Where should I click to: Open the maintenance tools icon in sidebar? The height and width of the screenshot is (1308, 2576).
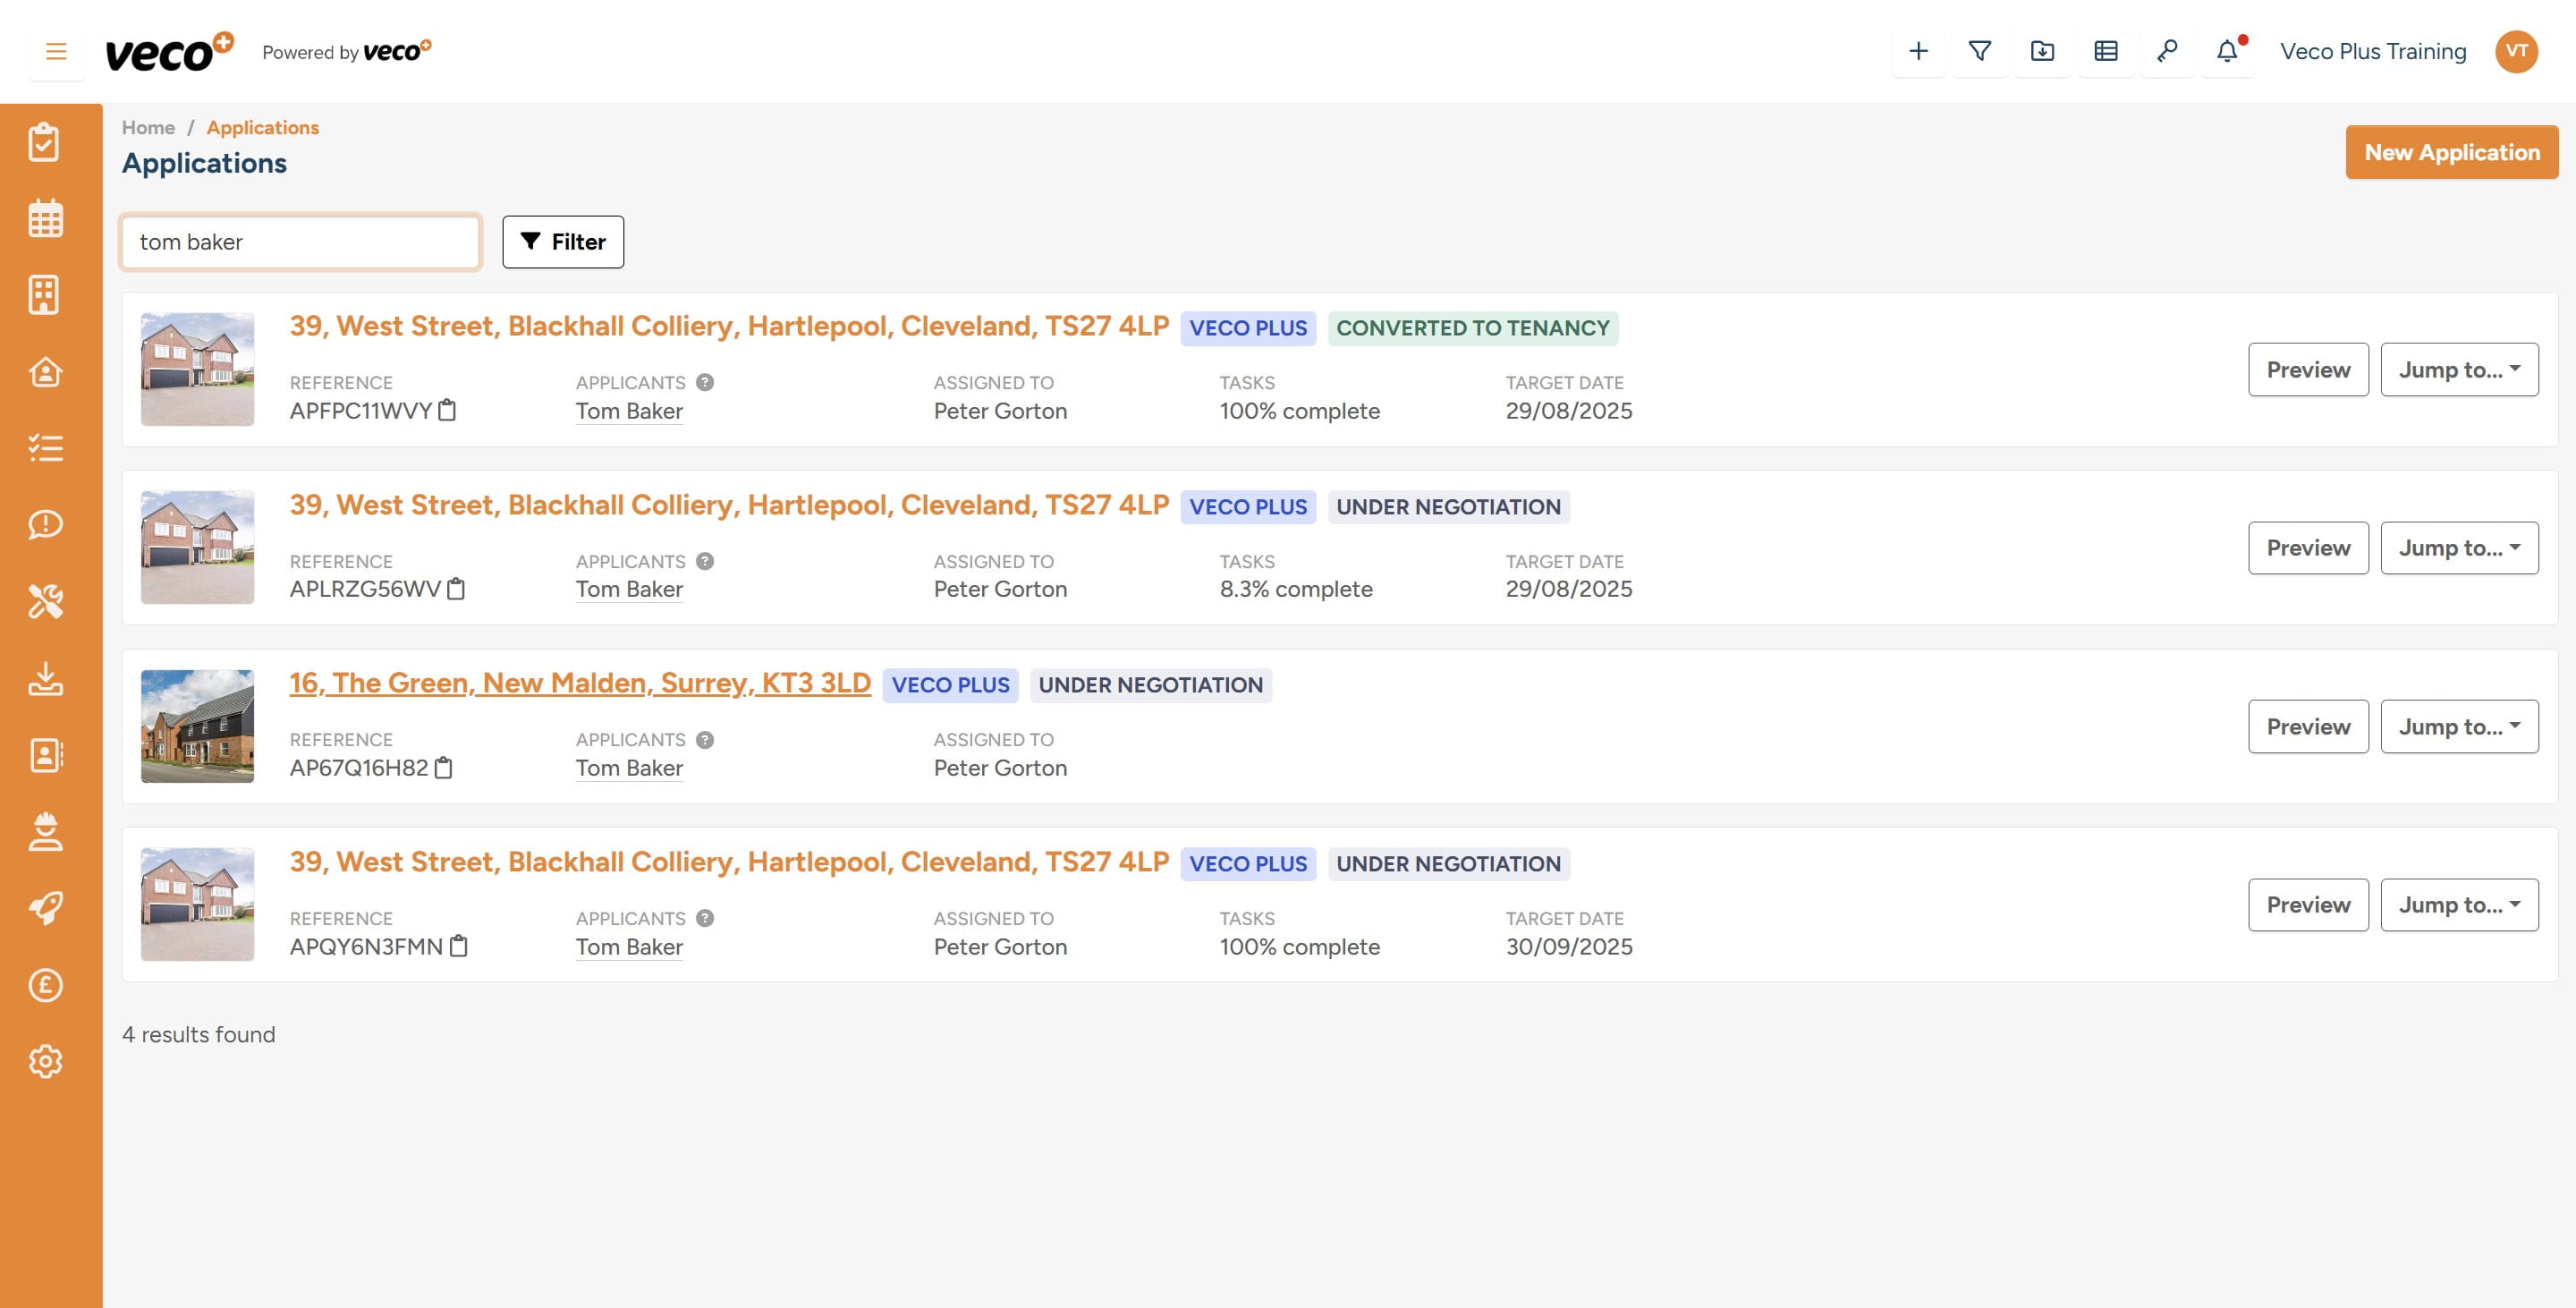pos(45,601)
